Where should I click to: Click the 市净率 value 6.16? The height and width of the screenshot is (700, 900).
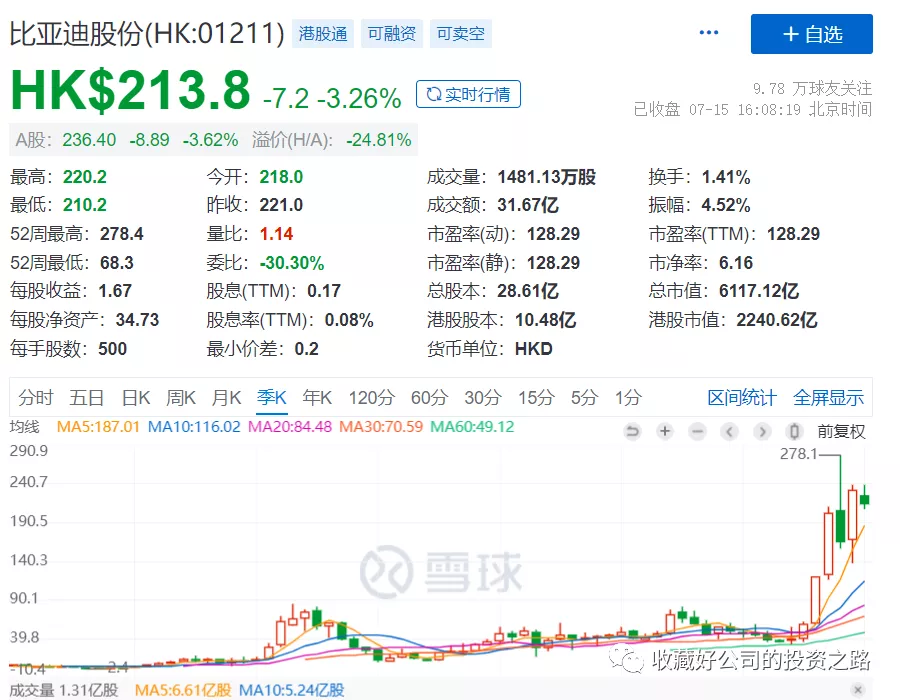736,263
